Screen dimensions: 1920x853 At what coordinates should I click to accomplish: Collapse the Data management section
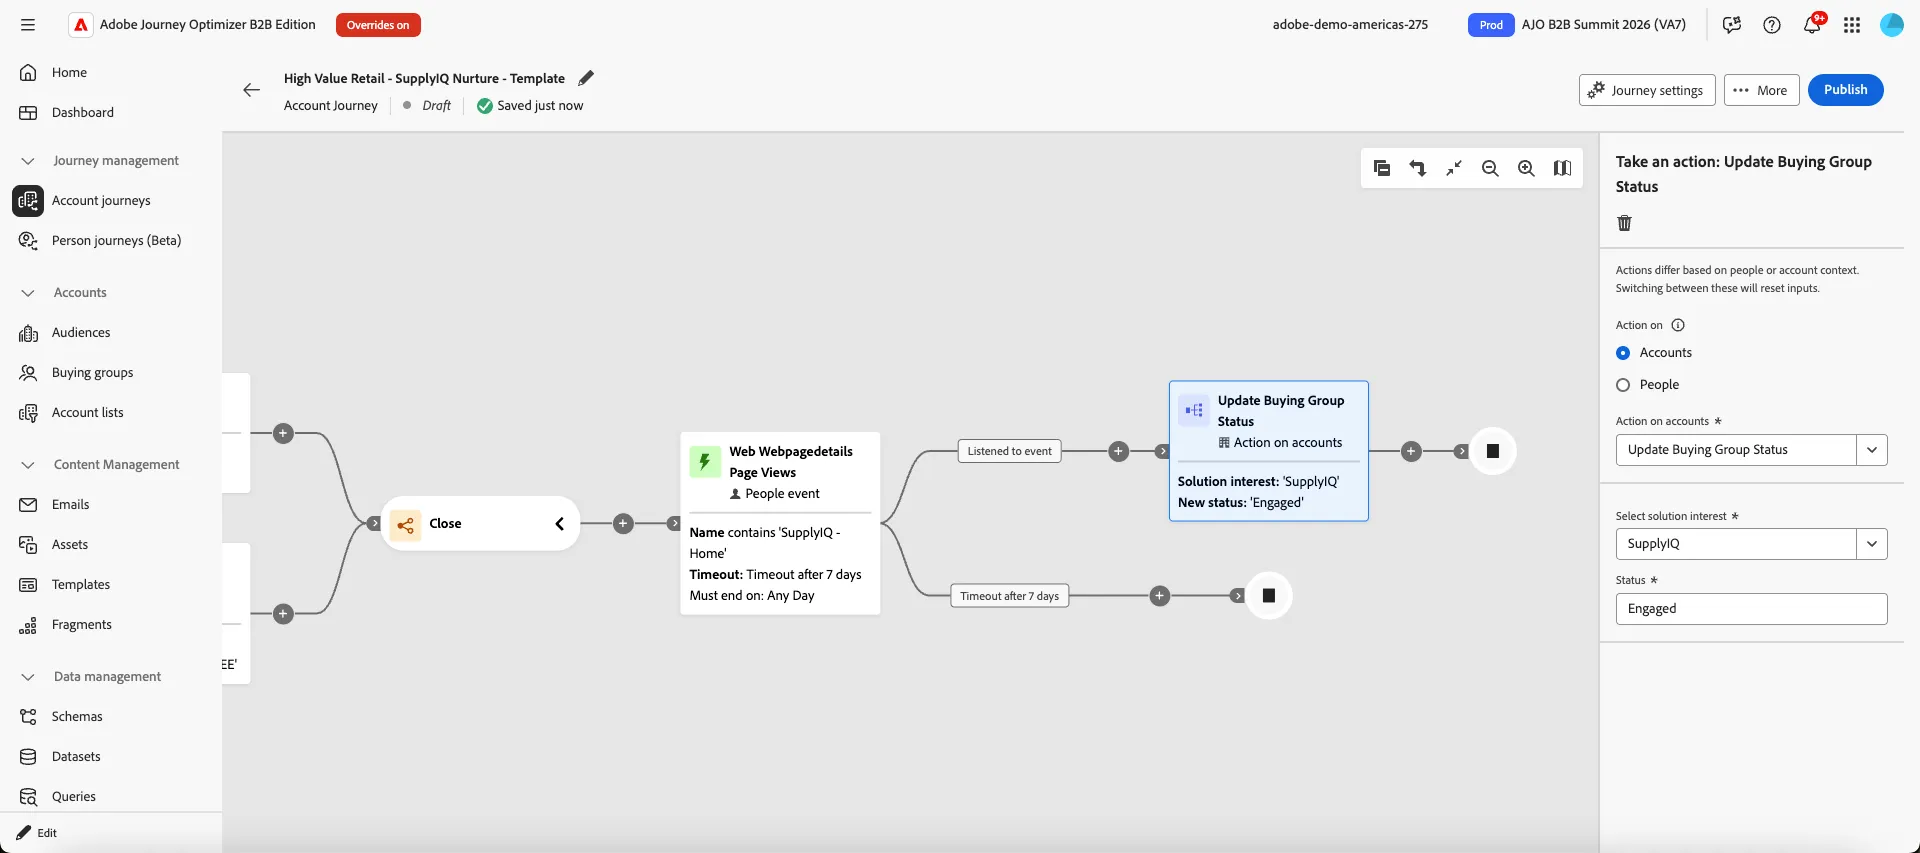pos(28,677)
